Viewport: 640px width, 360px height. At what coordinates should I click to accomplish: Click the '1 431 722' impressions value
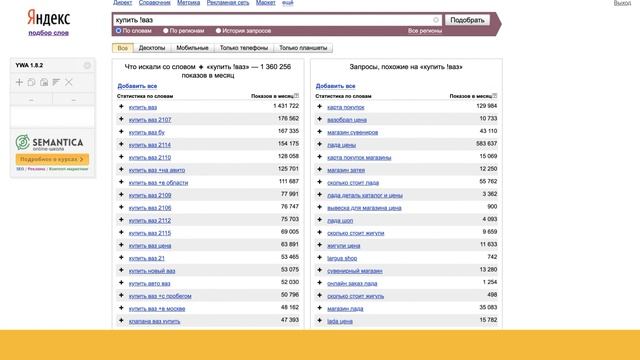coord(286,106)
